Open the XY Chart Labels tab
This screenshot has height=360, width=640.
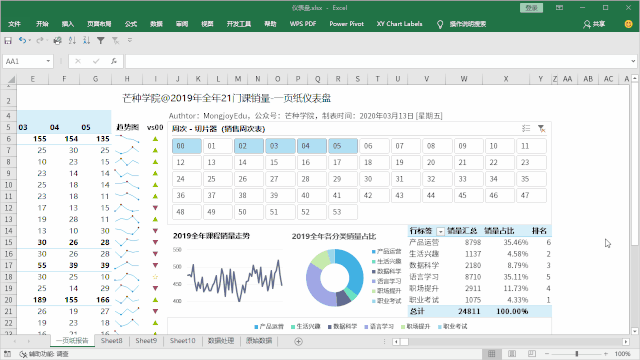(x=399, y=24)
